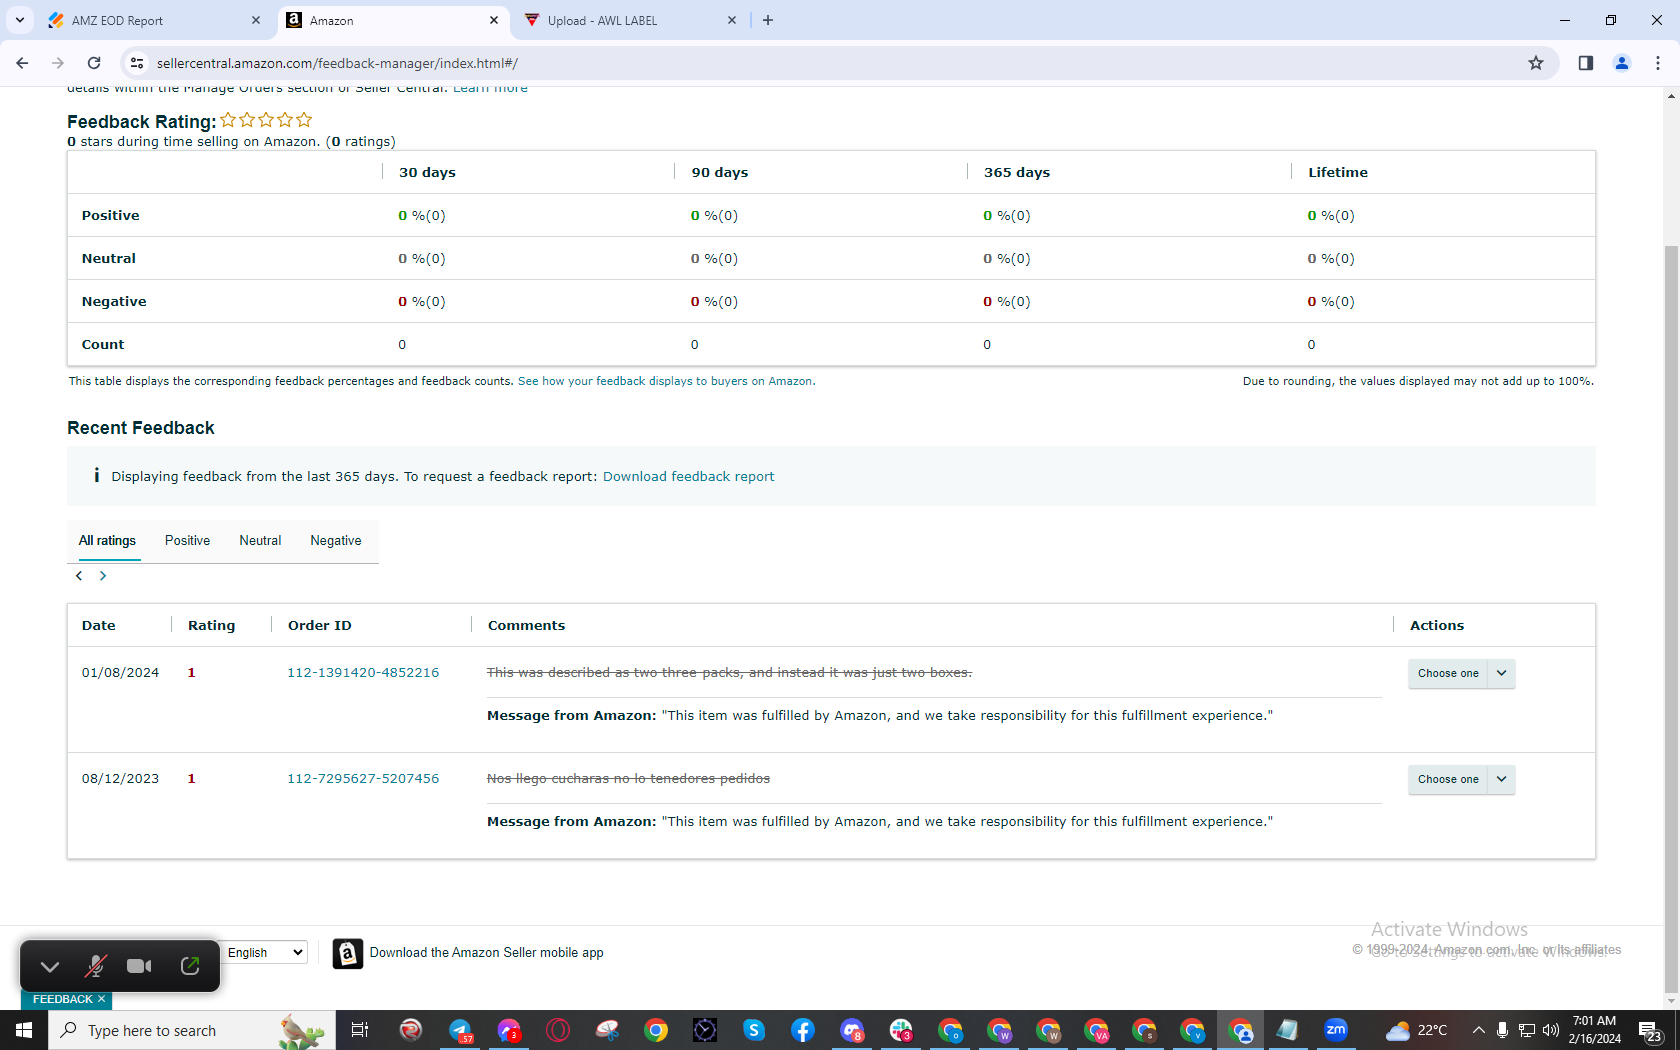This screenshot has height=1050, width=1680.
Task: Select the All ratings tab
Action: click(x=107, y=541)
